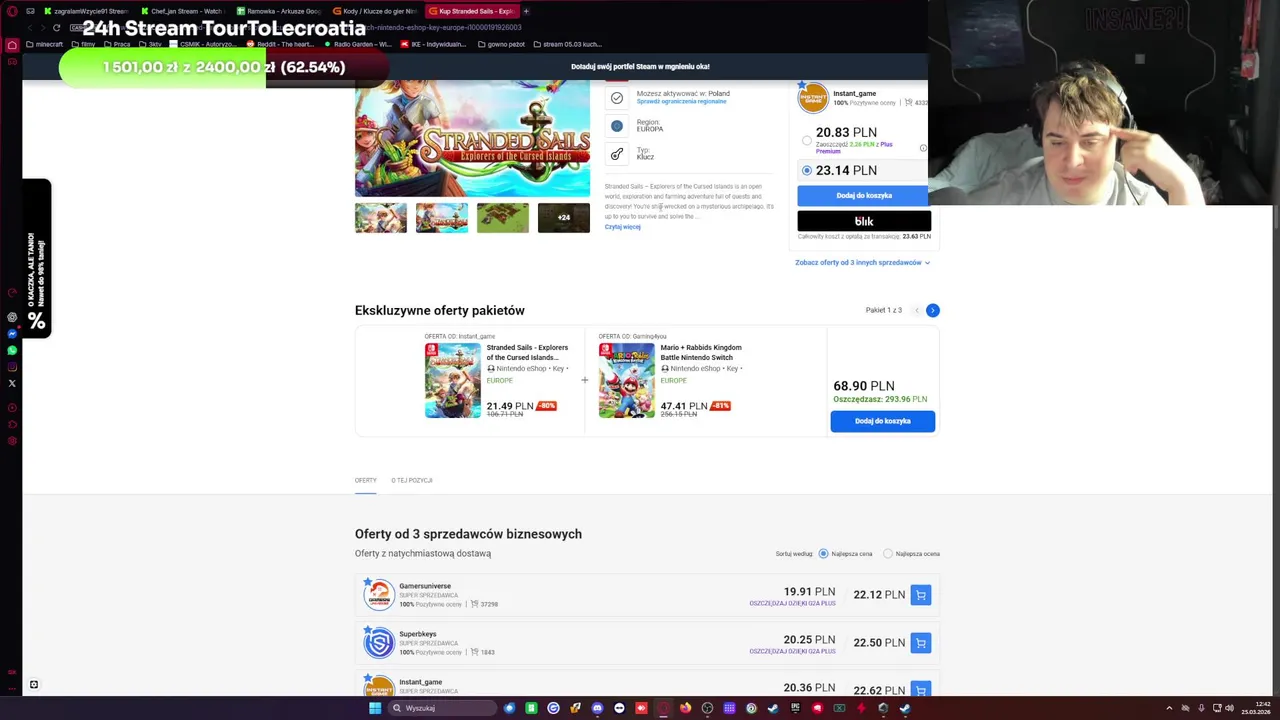Open the Reddit bookmark

pos(280,44)
